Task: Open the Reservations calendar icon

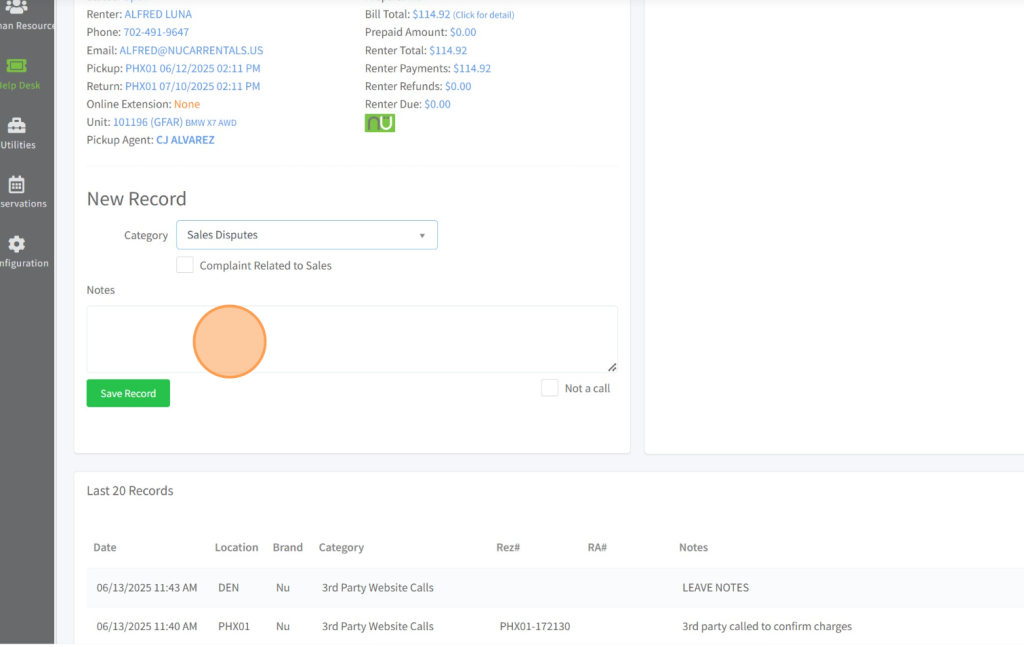Action: (17, 185)
